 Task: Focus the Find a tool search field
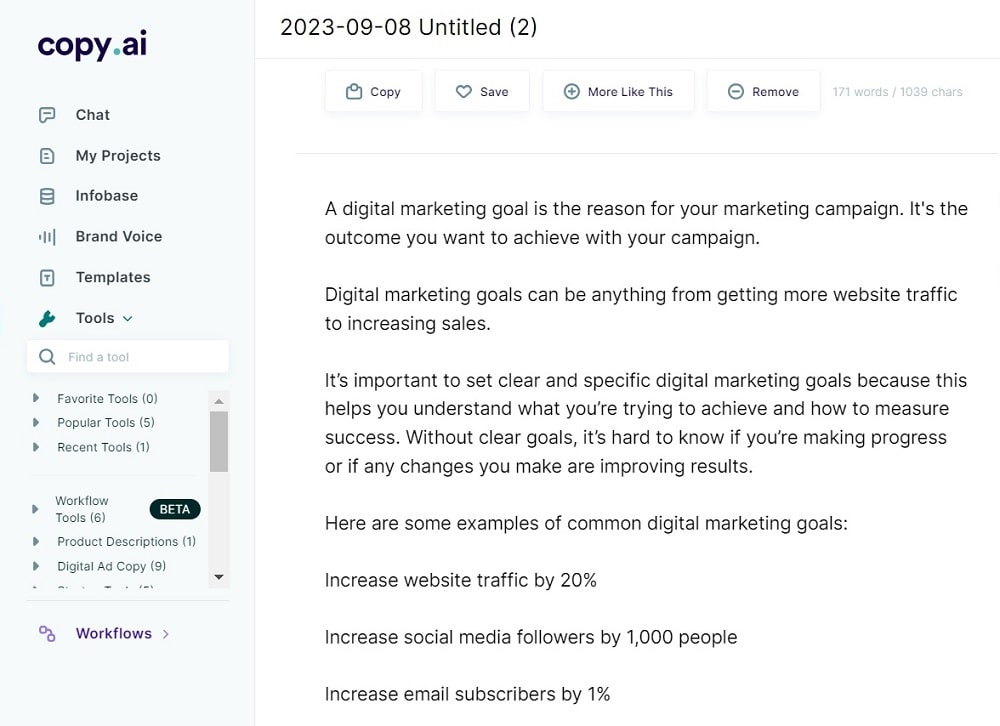coord(128,357)
